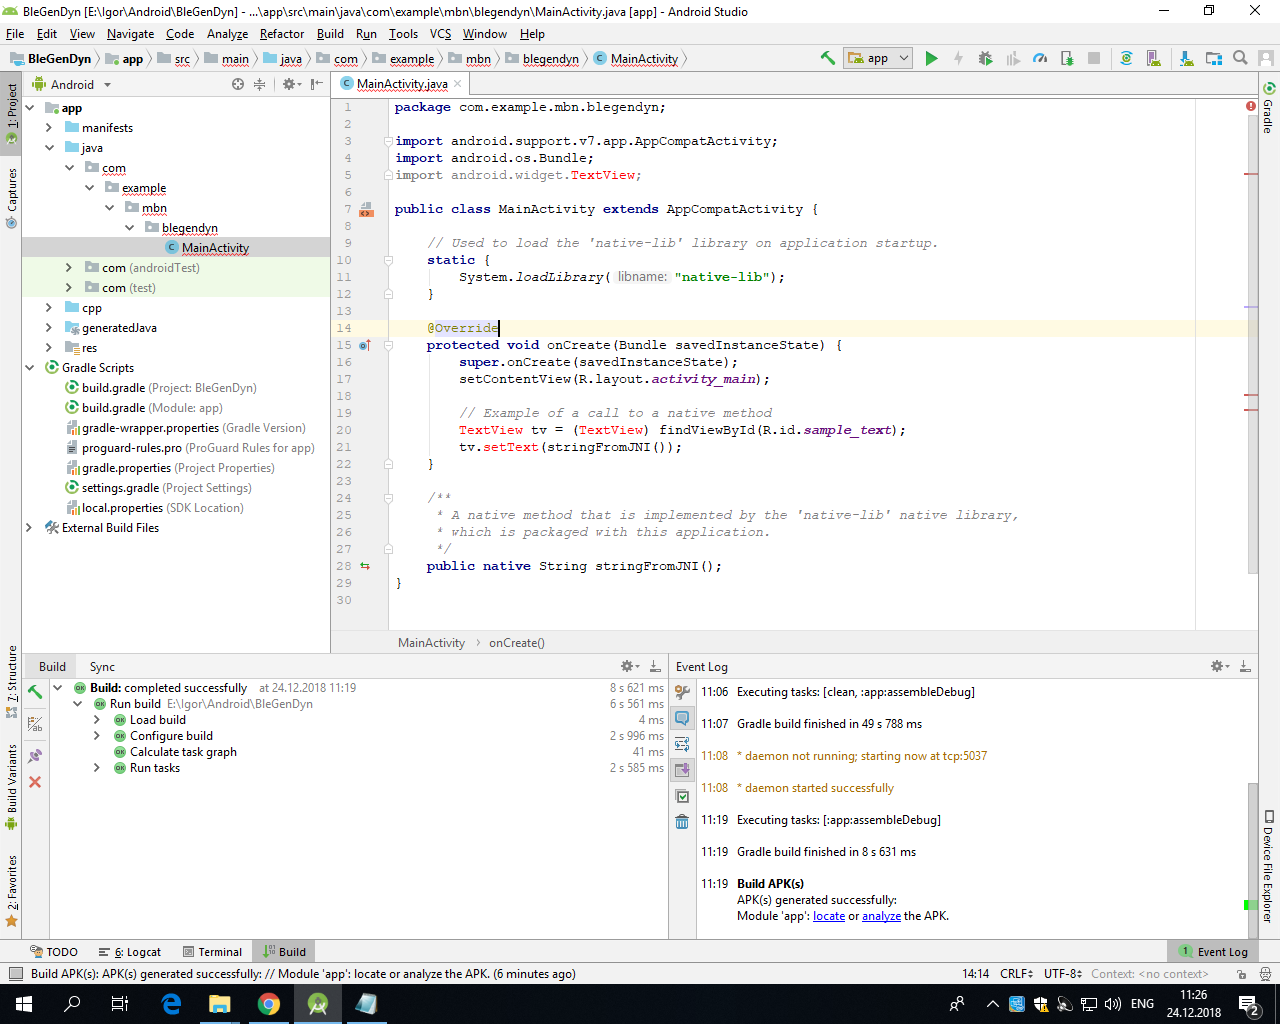Hide the Event Log panel via hide icon
The height and width of the screenshot is (1024, 1280).
(1245, 666)
